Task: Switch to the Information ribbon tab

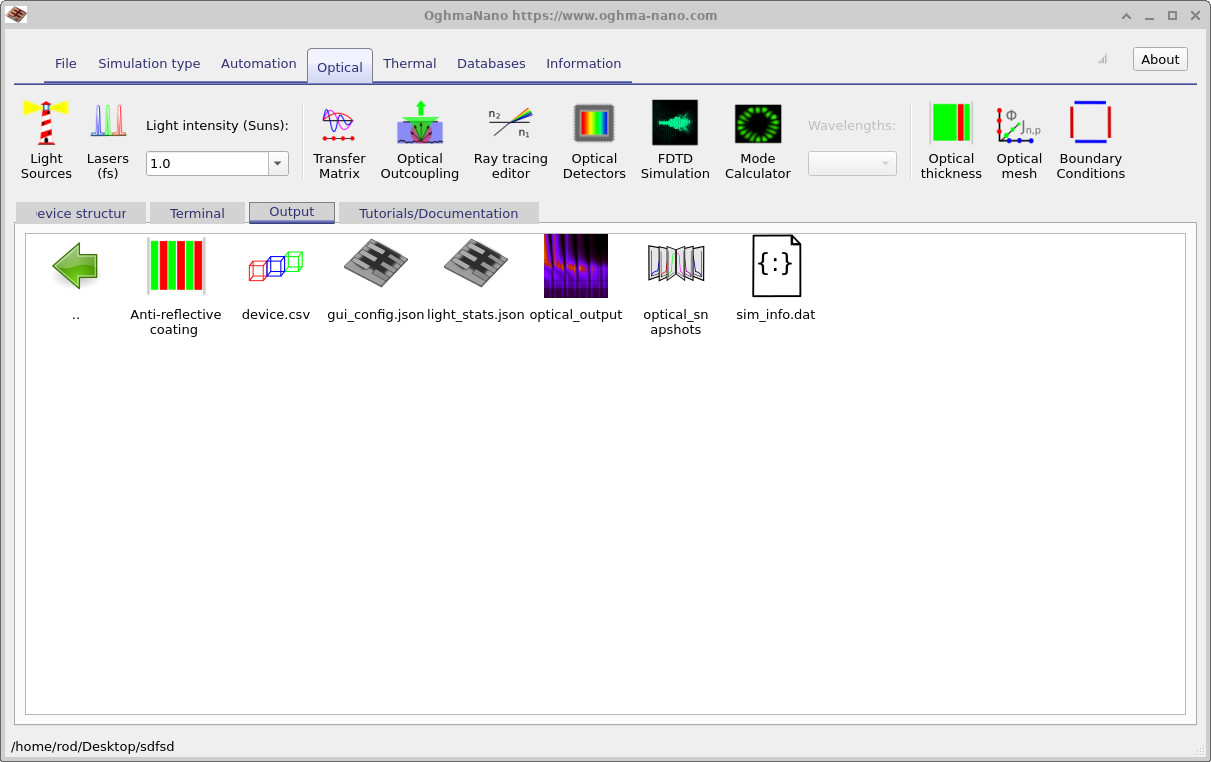Action: pos(584,63)
